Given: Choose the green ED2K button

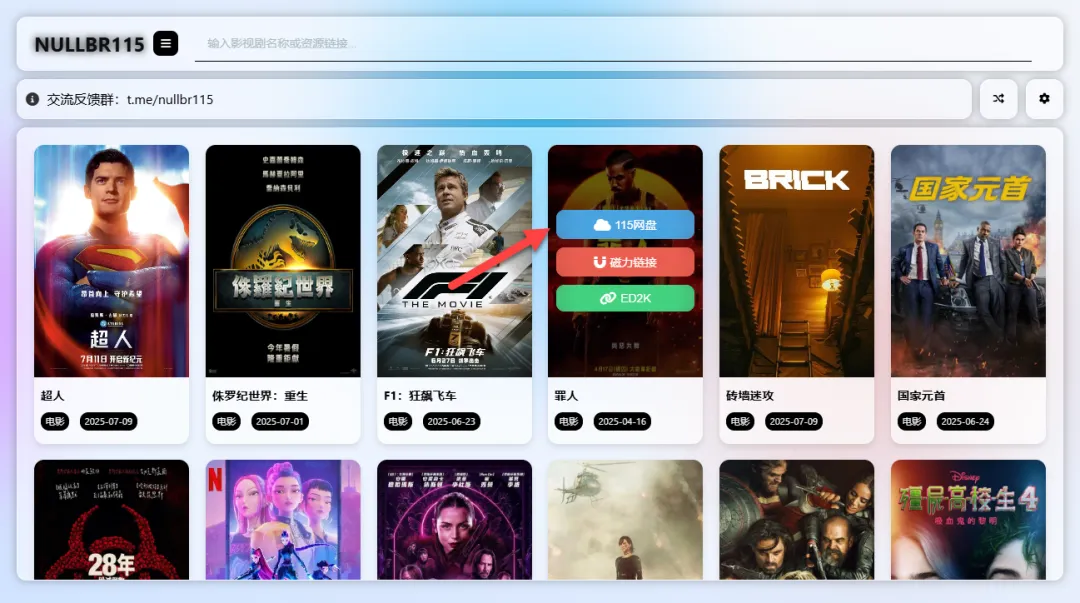Looking at the screenshot, I should (625, 298).
